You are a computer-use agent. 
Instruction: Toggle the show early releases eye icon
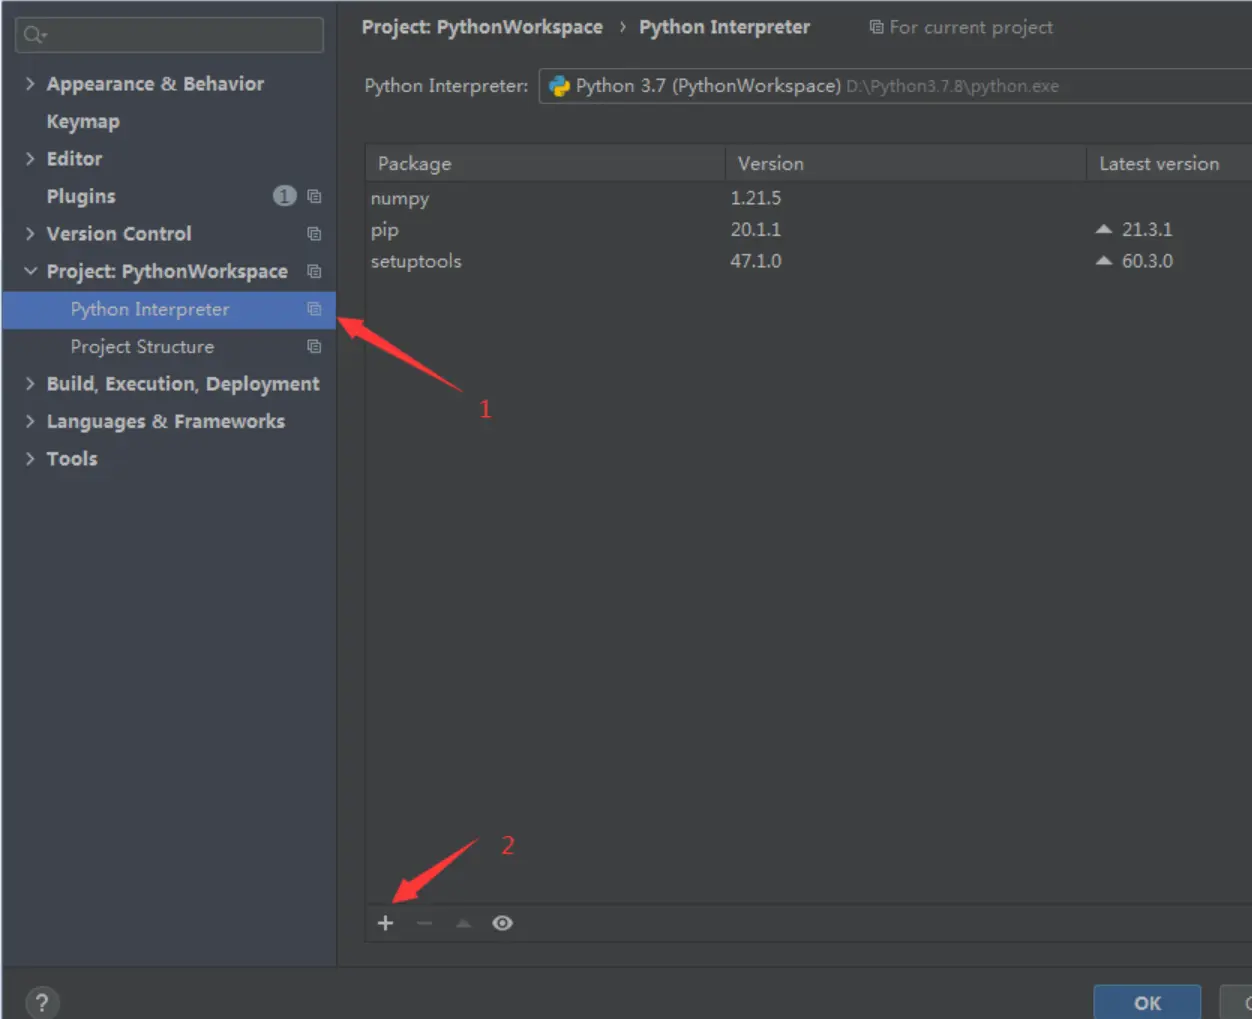[502, 923]
